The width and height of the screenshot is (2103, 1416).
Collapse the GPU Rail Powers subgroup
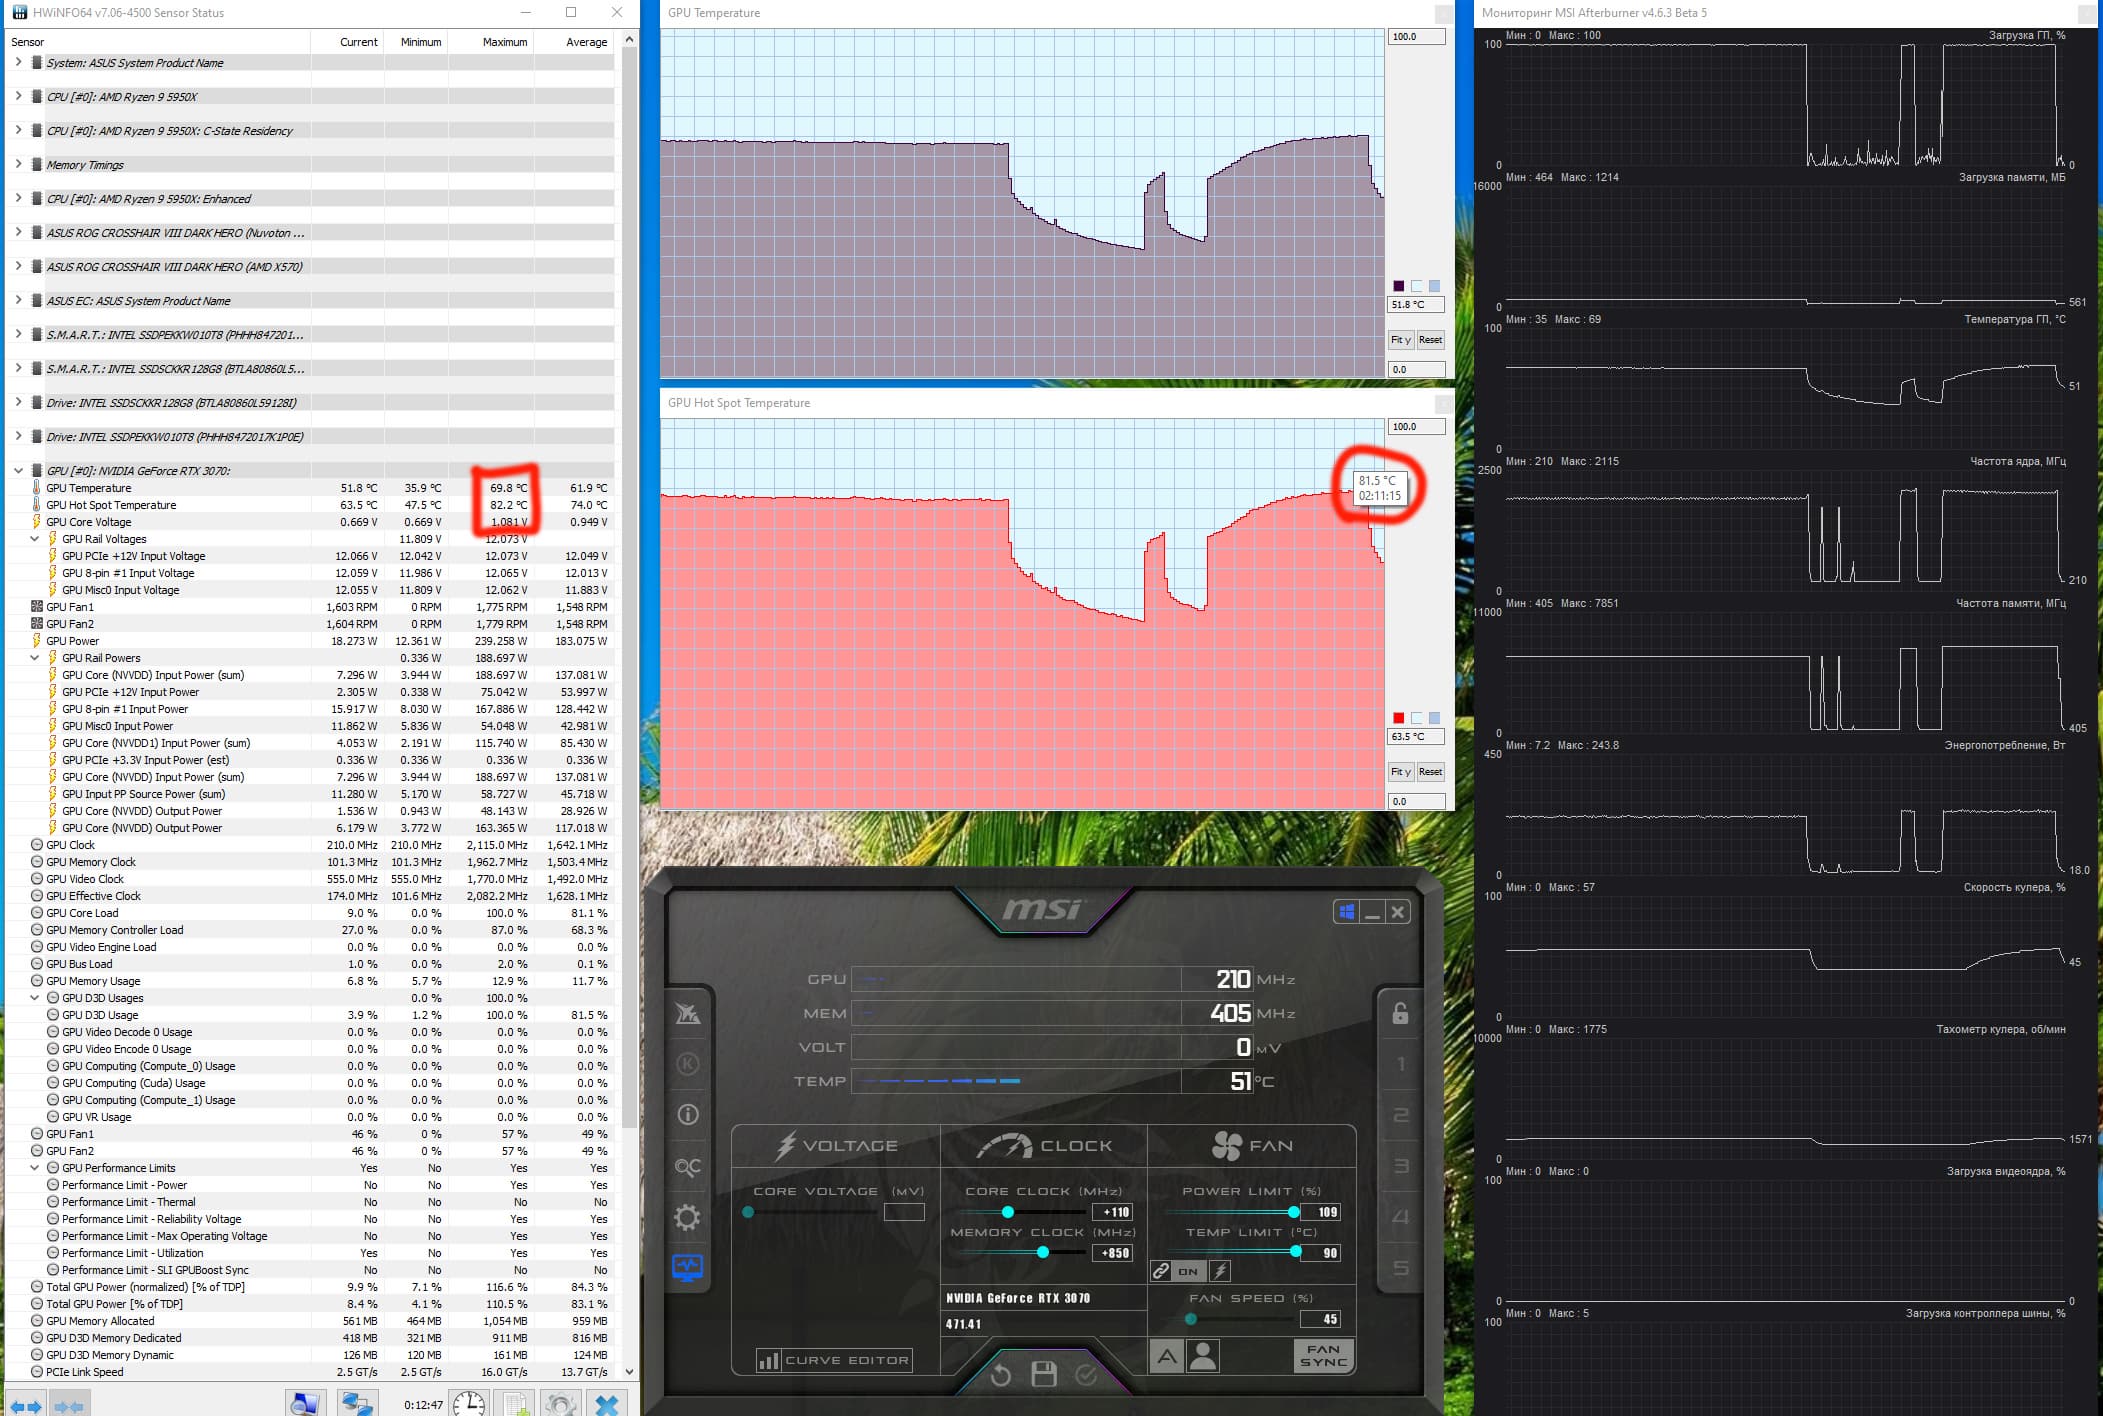click(x=35, y=658)
